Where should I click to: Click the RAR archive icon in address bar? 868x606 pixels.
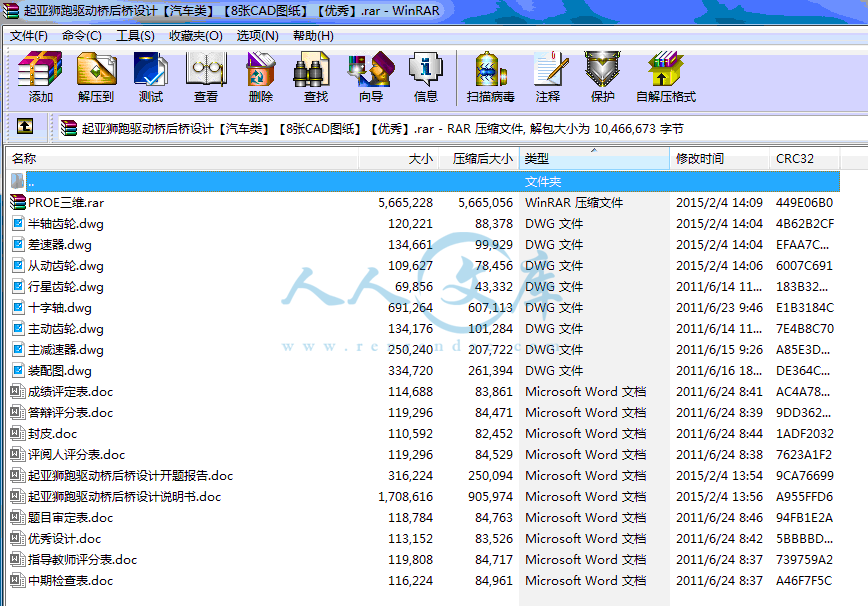click(69, 128)
